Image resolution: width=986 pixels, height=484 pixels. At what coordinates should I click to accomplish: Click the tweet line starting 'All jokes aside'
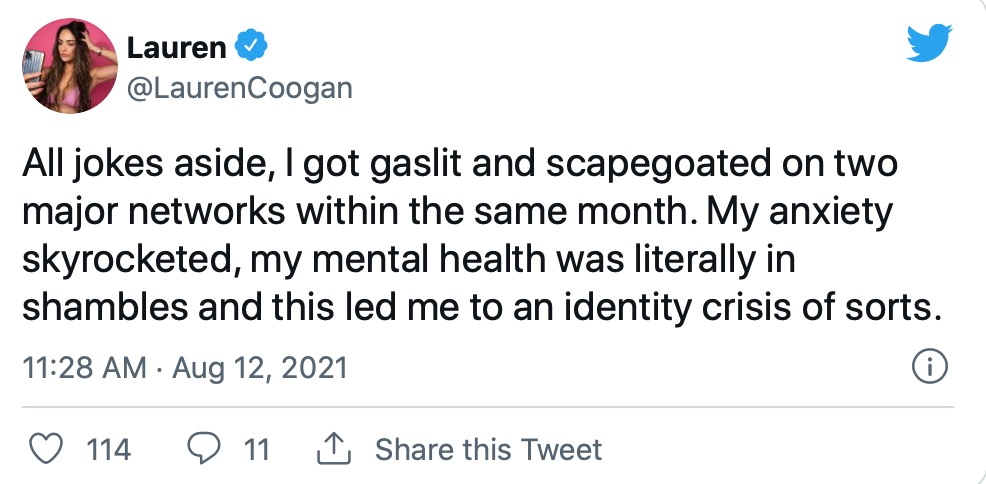(458, 166)
